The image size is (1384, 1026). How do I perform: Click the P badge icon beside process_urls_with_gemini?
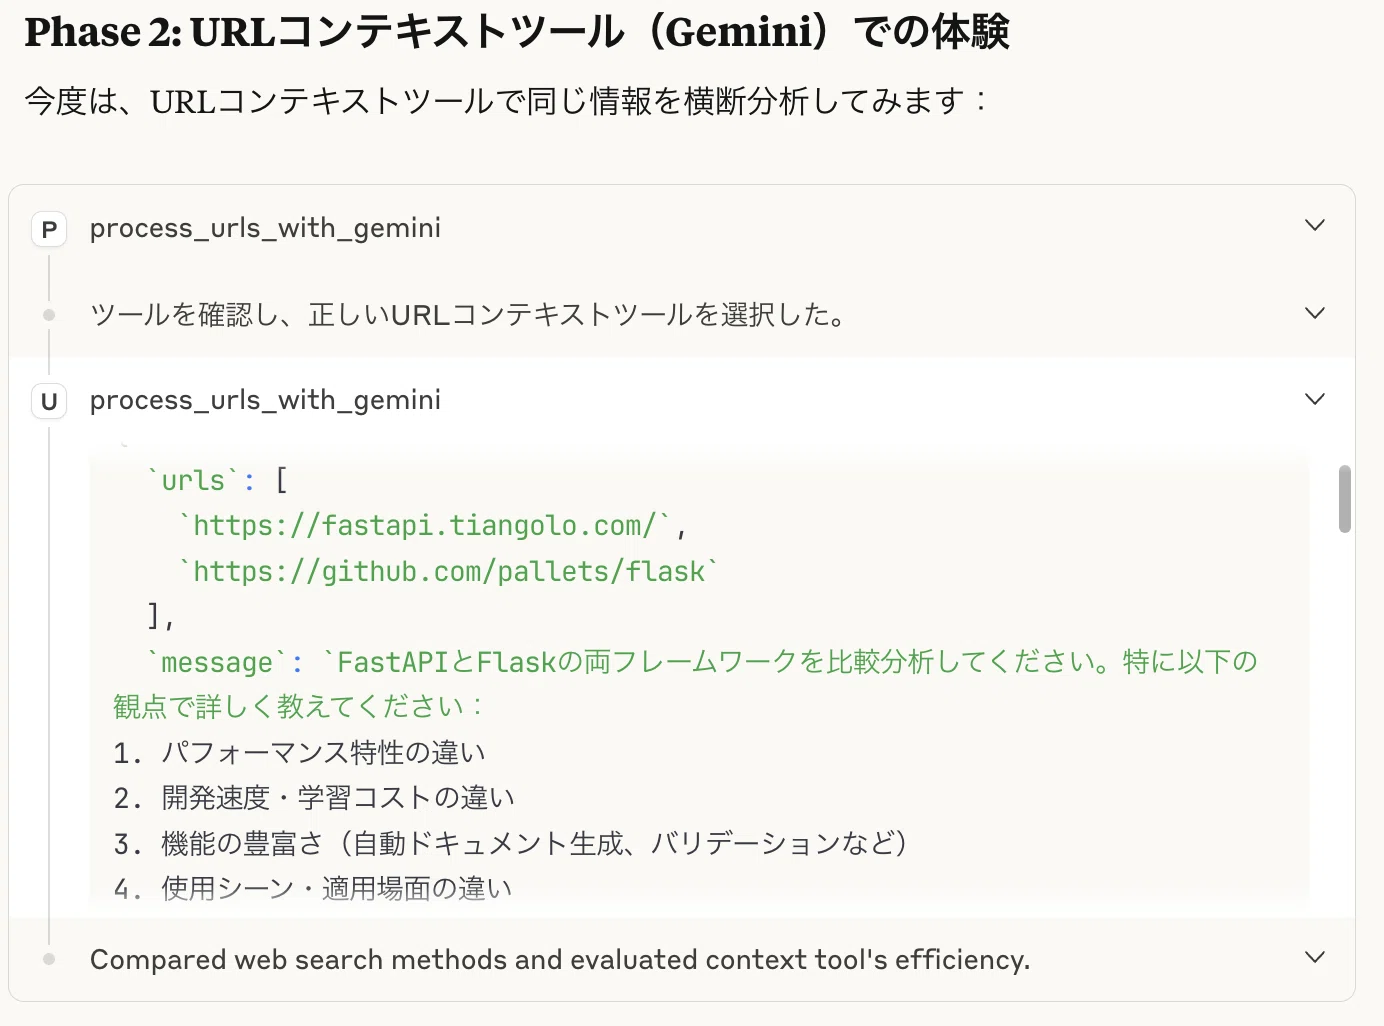49,230
